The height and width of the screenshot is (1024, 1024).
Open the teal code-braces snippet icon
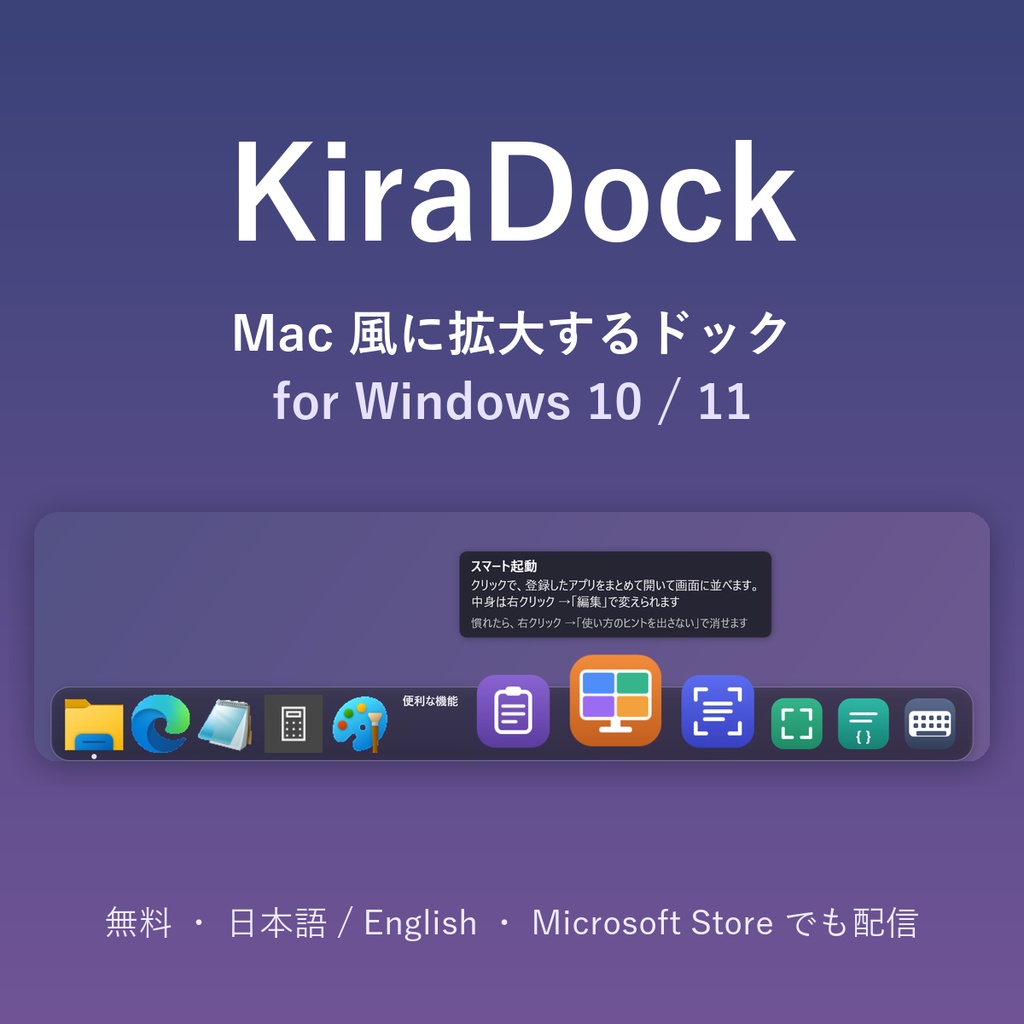pos(863,724)
